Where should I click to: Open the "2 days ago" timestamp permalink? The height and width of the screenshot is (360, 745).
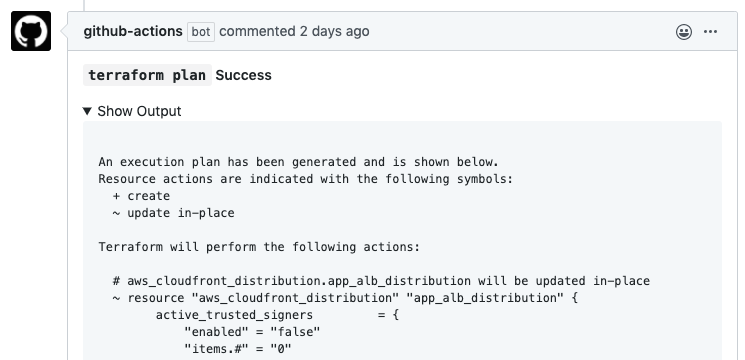(x=334, y=31)
